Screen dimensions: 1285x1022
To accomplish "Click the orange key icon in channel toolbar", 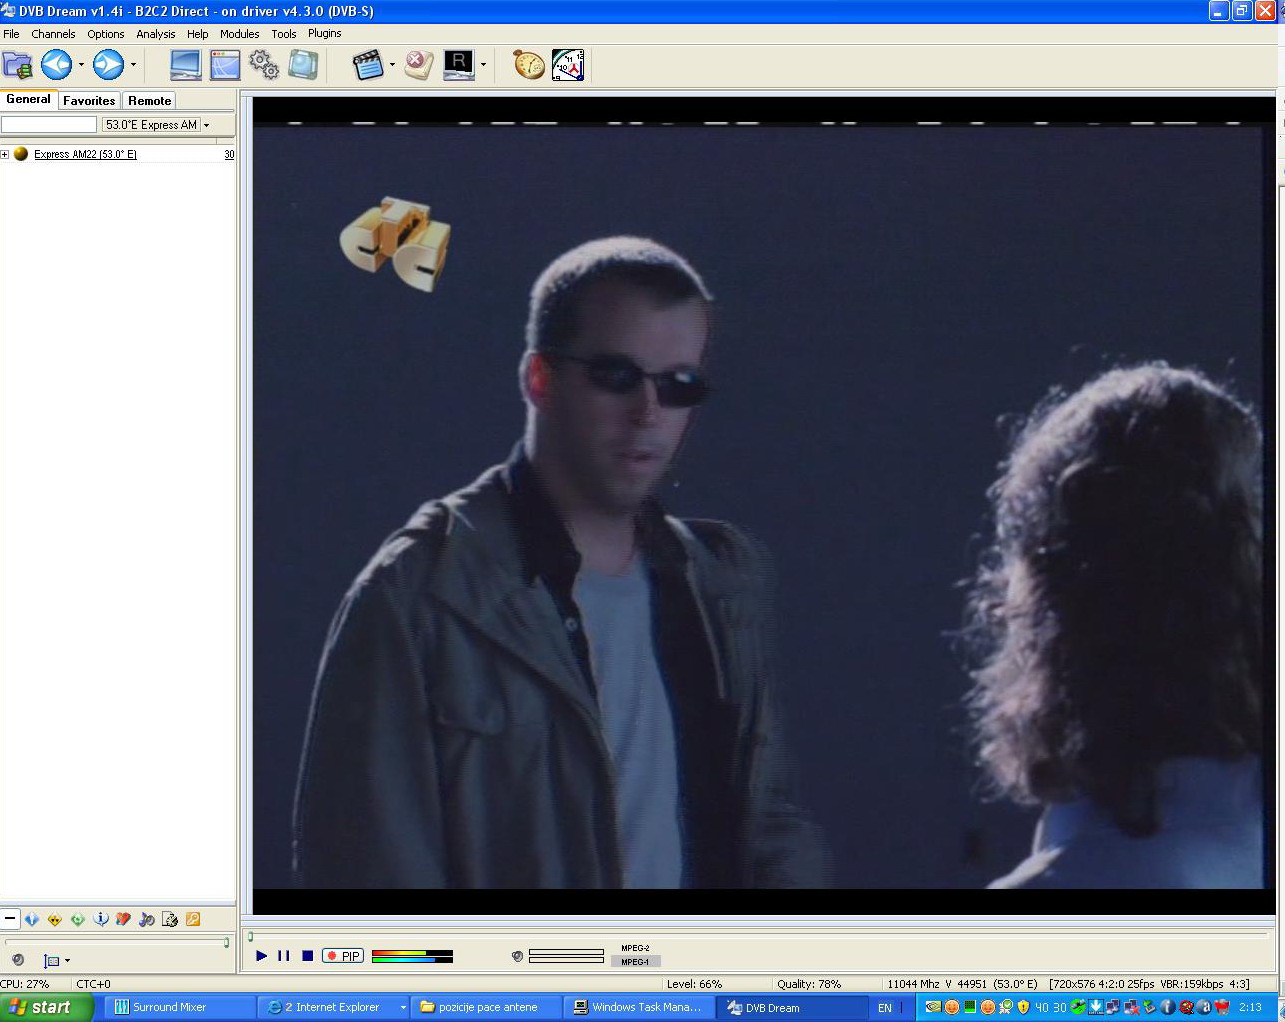I will coord(193,919).
